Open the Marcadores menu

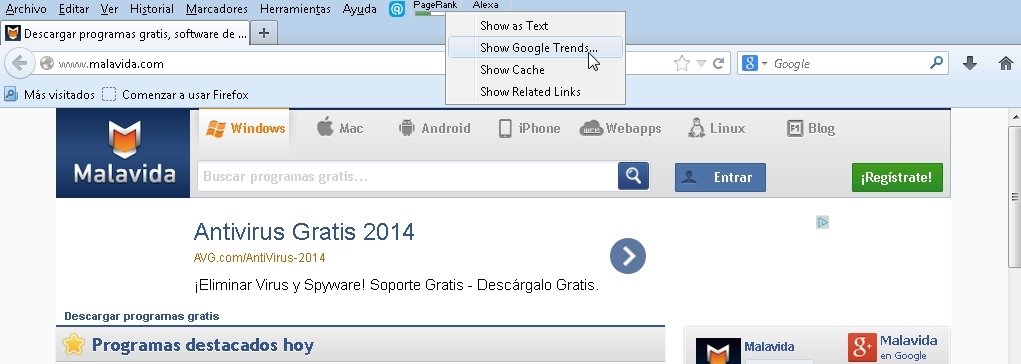[217, 9]
